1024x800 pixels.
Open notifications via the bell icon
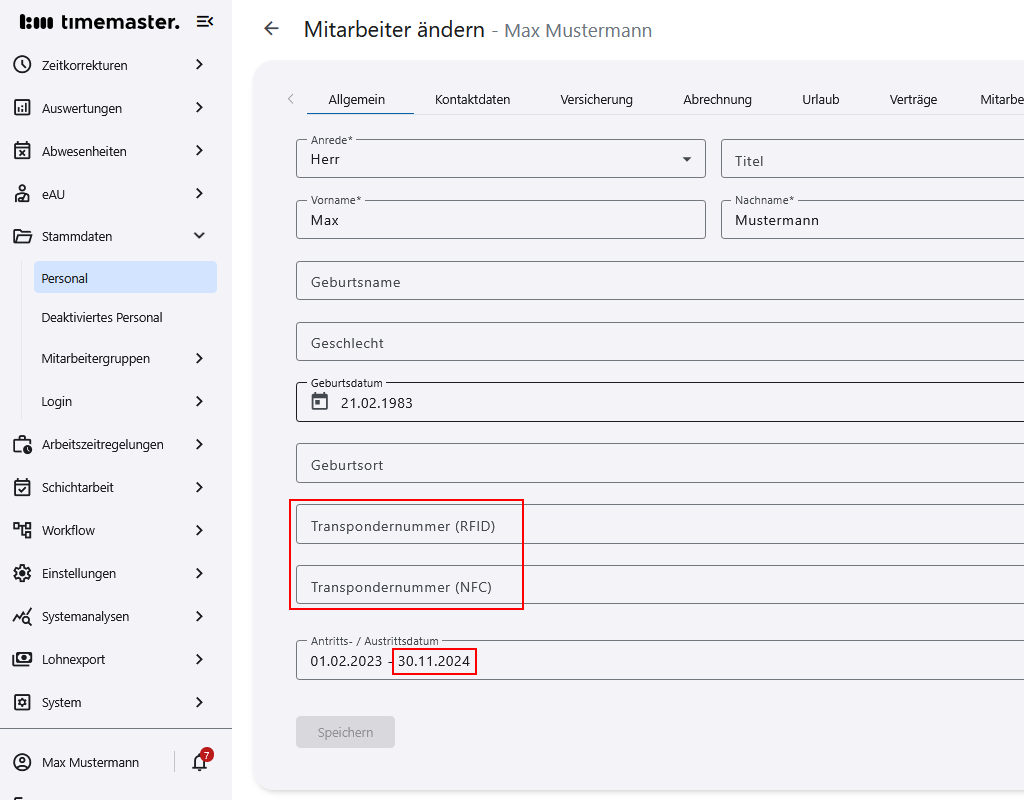pyautogui.click(x=197, y=762)
